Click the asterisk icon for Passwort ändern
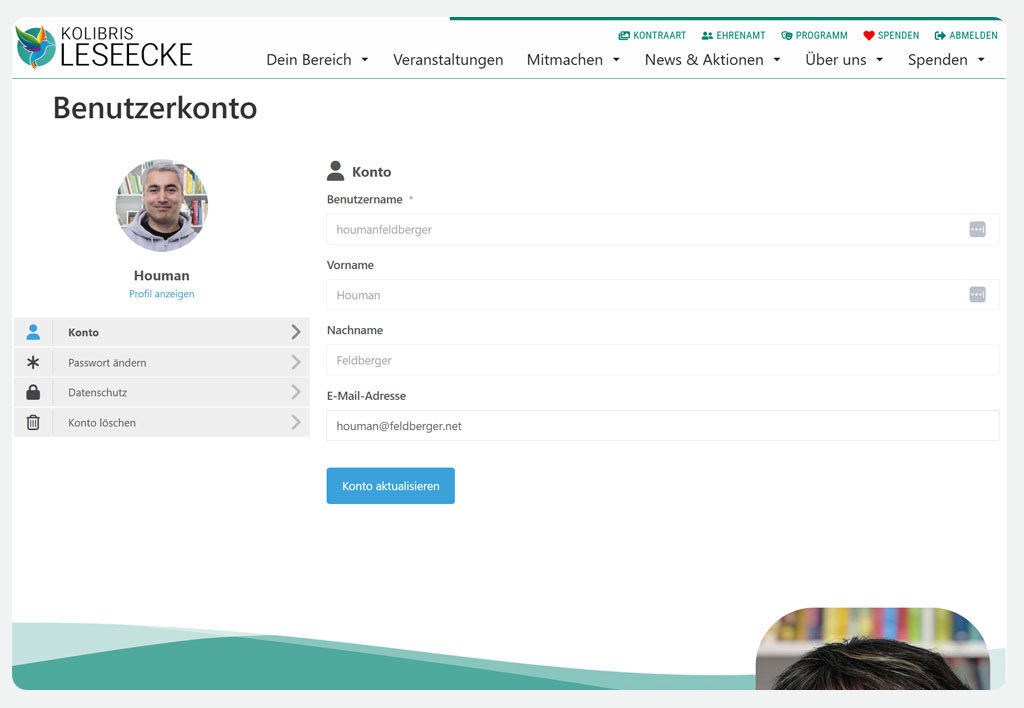This screenshot has height=708, width=1024. click(x=33, y=362)
